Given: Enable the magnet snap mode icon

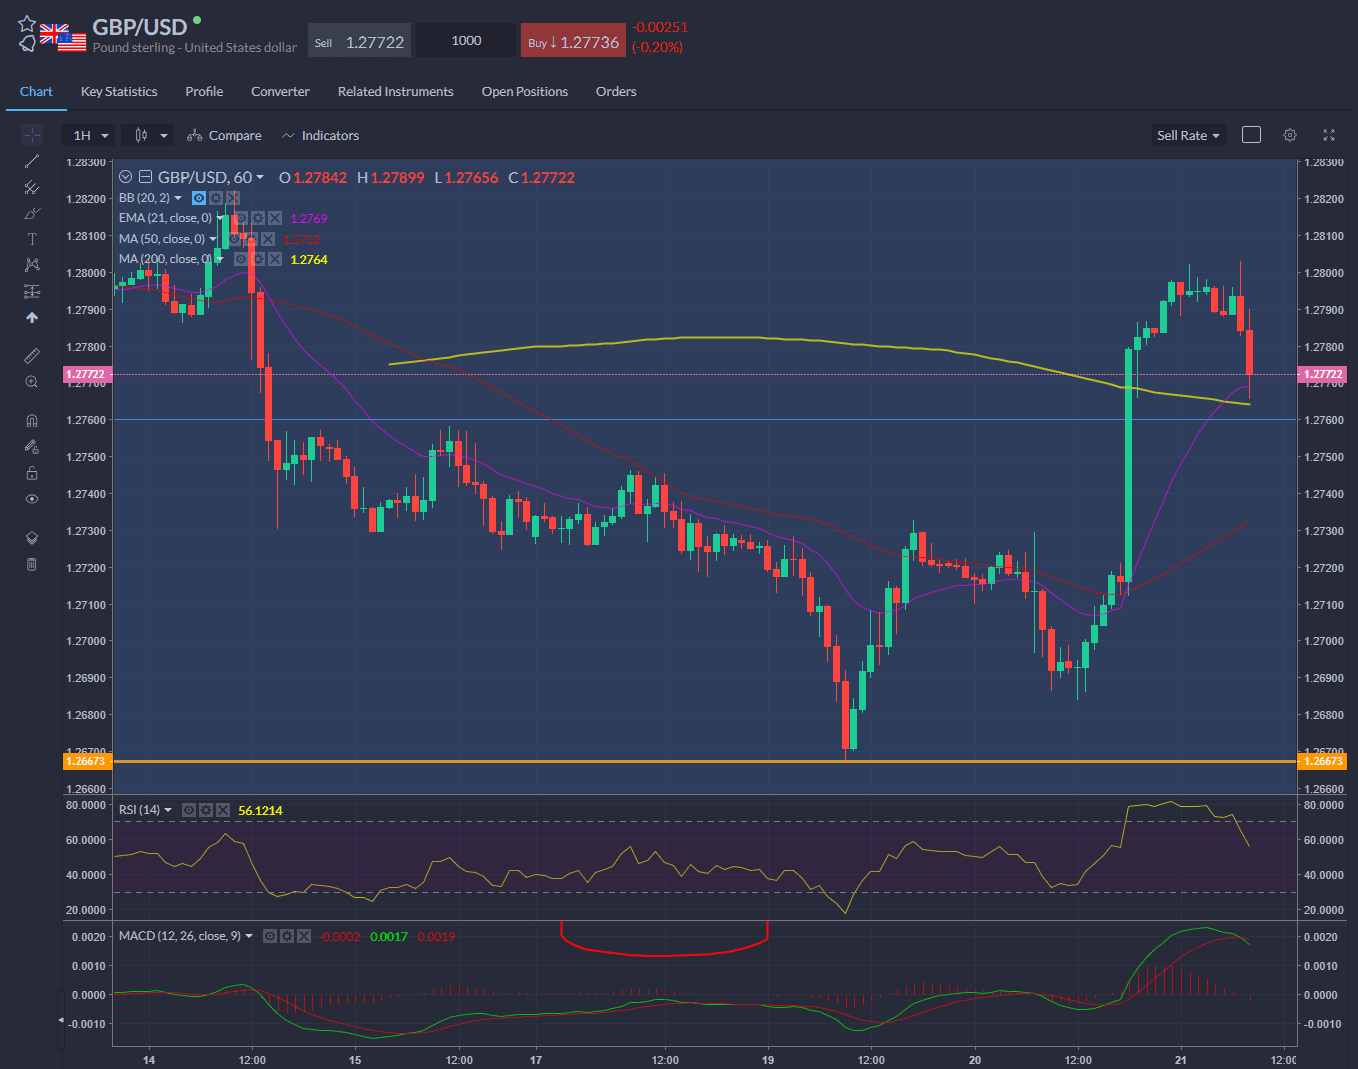Looking at the screenshot, I should (x=32, y=421).
